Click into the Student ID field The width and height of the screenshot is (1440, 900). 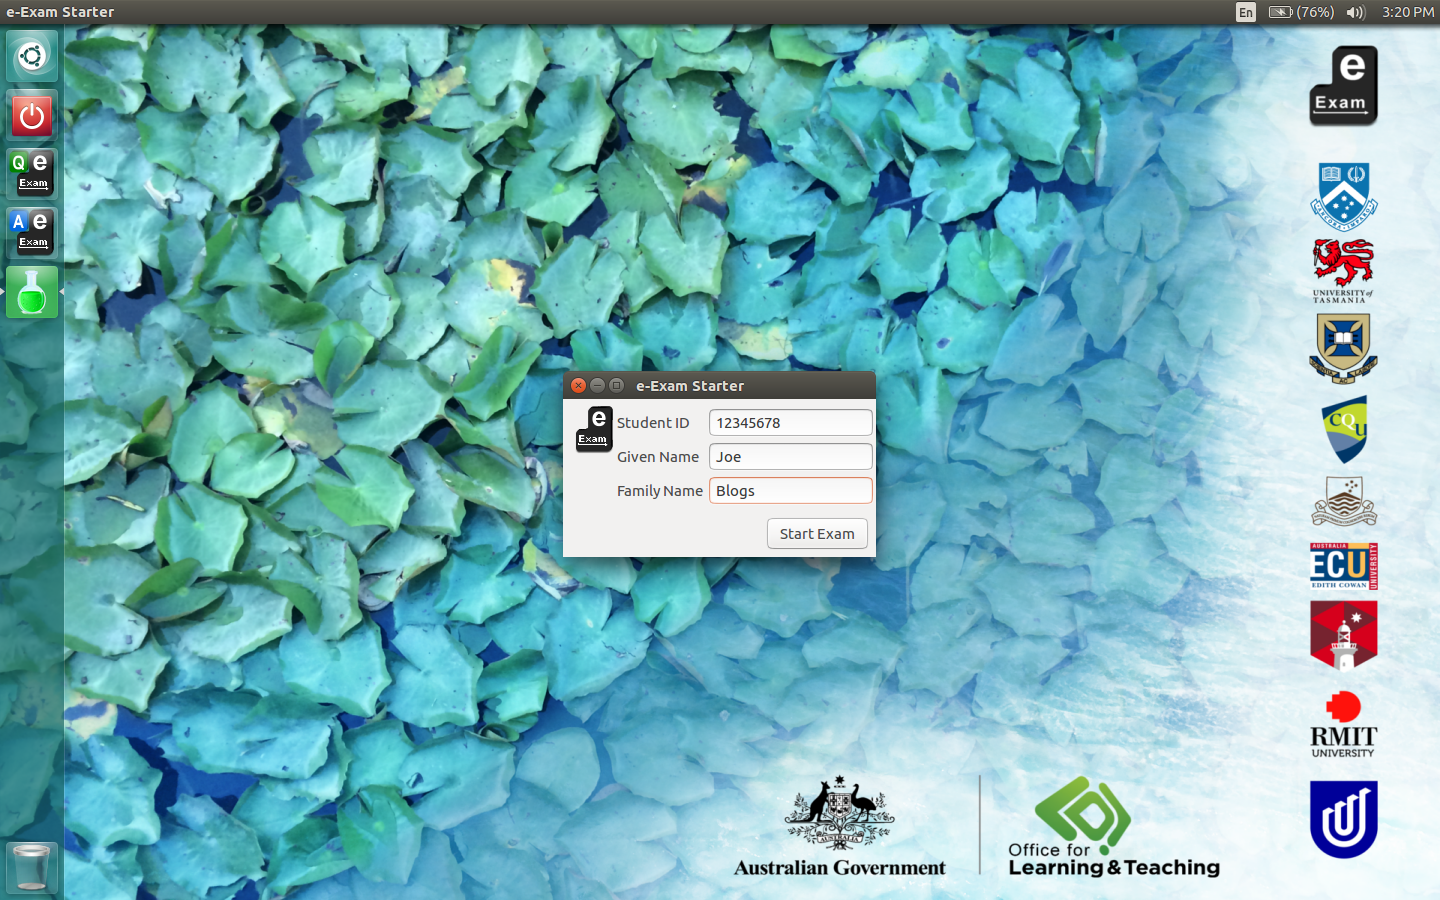point(790,423)
